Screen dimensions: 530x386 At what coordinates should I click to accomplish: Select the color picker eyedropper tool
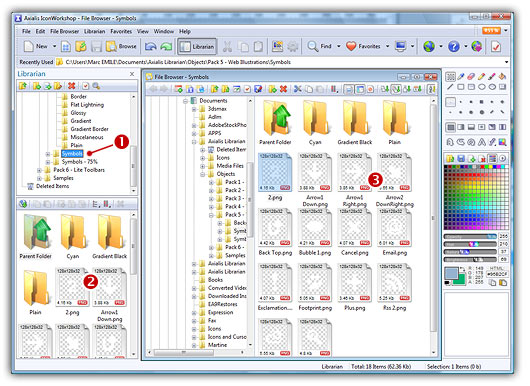click(461, 77)
